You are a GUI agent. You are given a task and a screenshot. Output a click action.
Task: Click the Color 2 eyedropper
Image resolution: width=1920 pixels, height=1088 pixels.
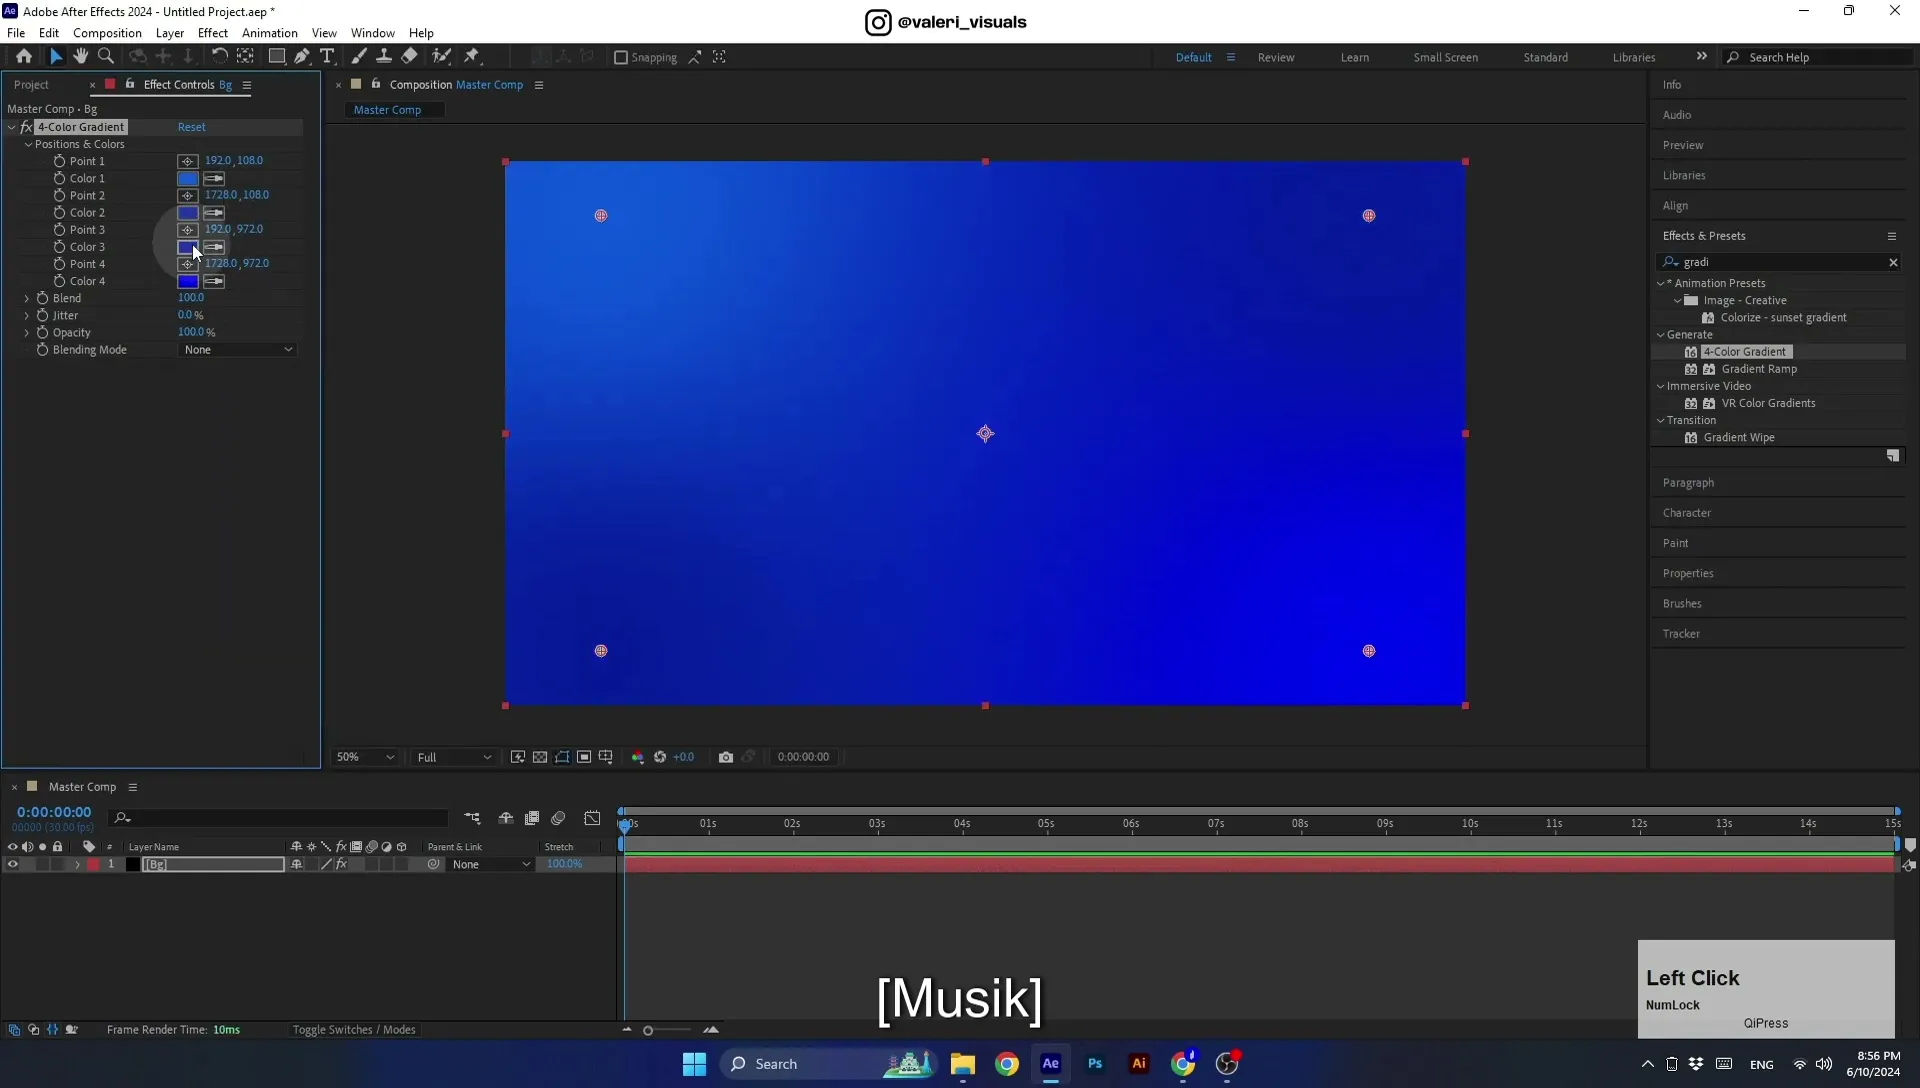click(214, 213)
